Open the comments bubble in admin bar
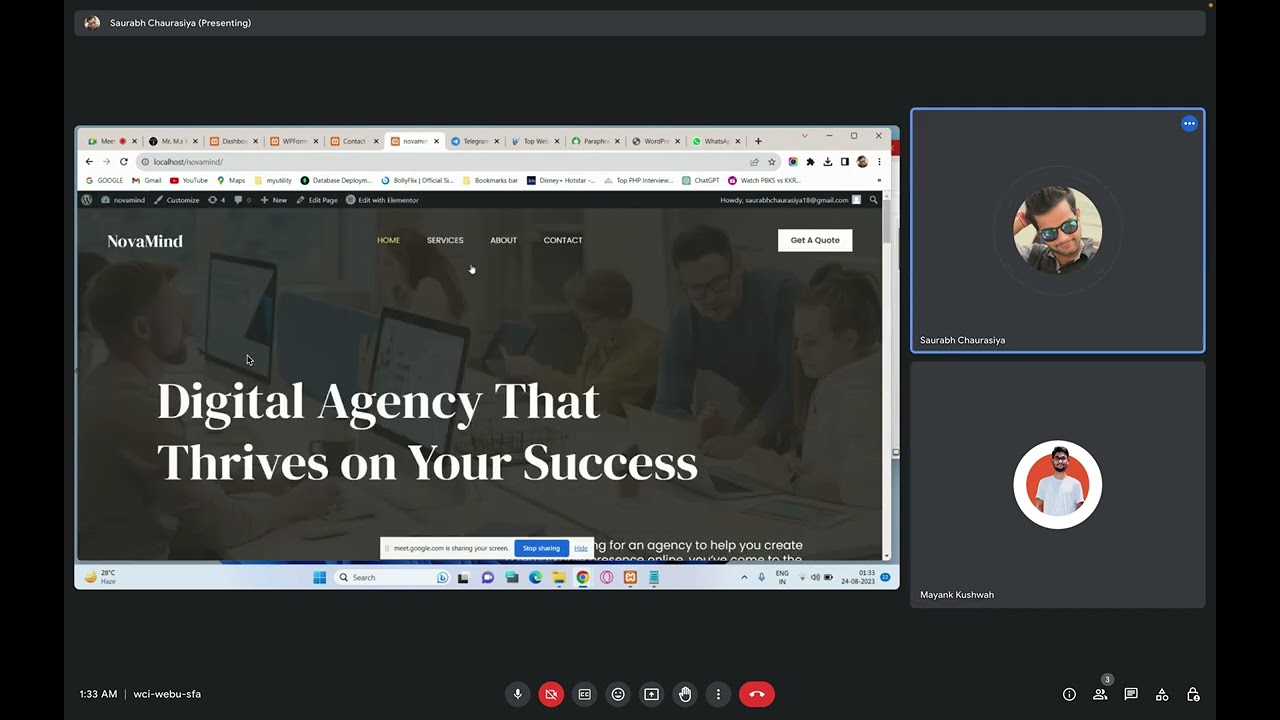Viewport: 1280px width, 720px height. click(242, 200)
